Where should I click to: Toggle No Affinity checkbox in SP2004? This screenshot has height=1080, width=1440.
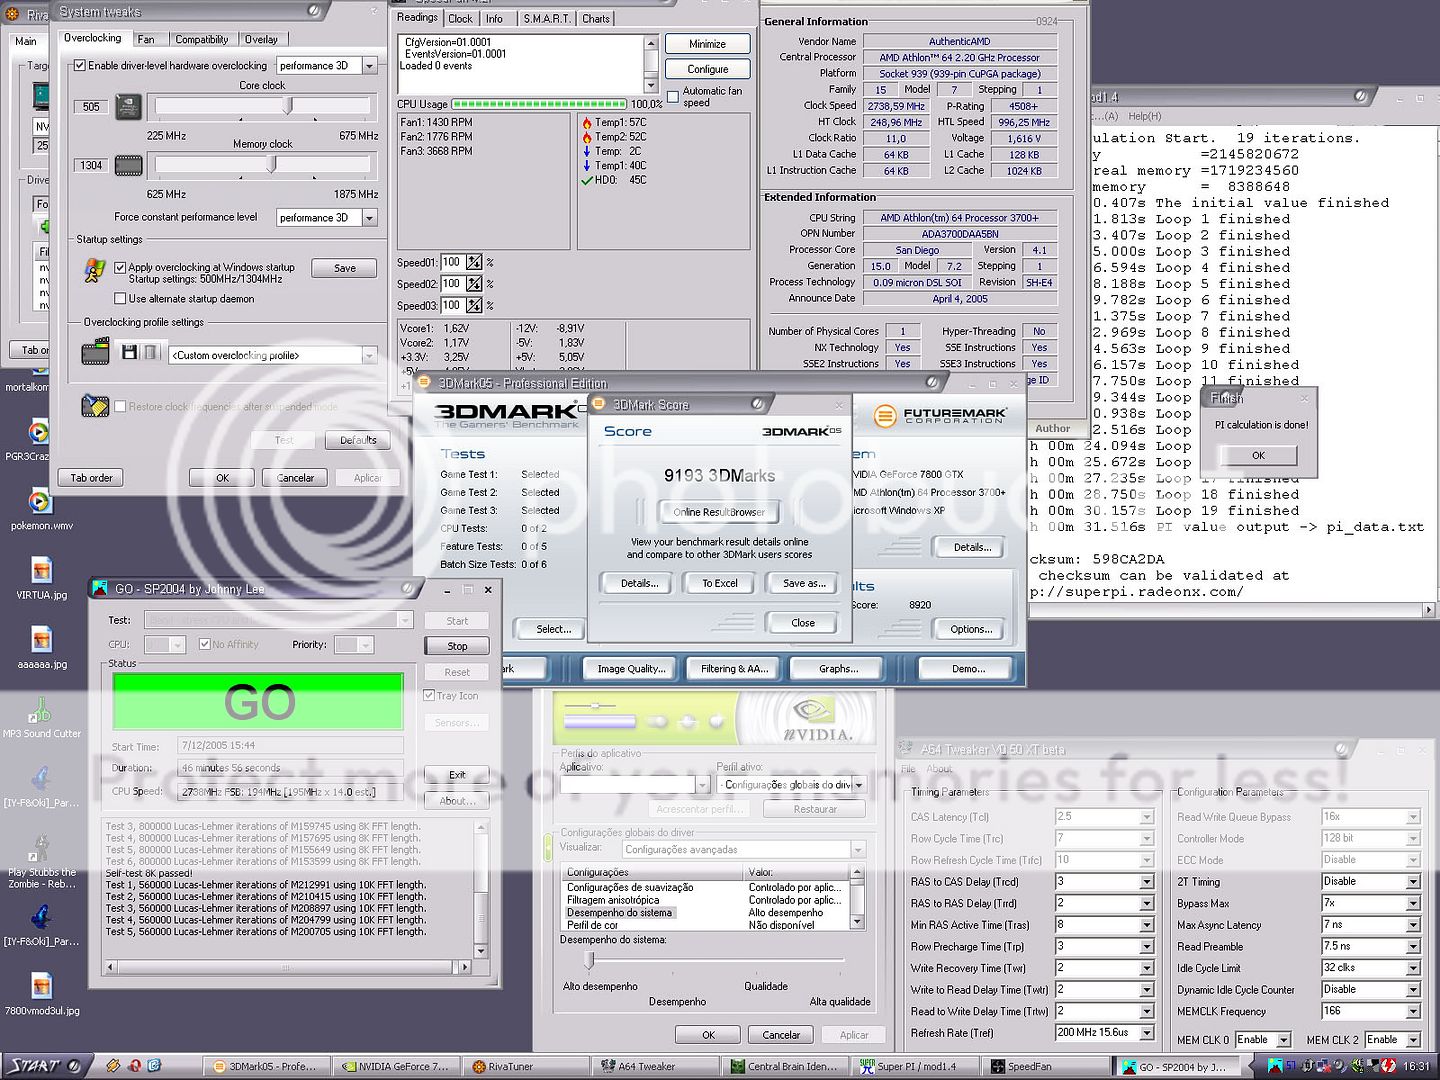204,645
